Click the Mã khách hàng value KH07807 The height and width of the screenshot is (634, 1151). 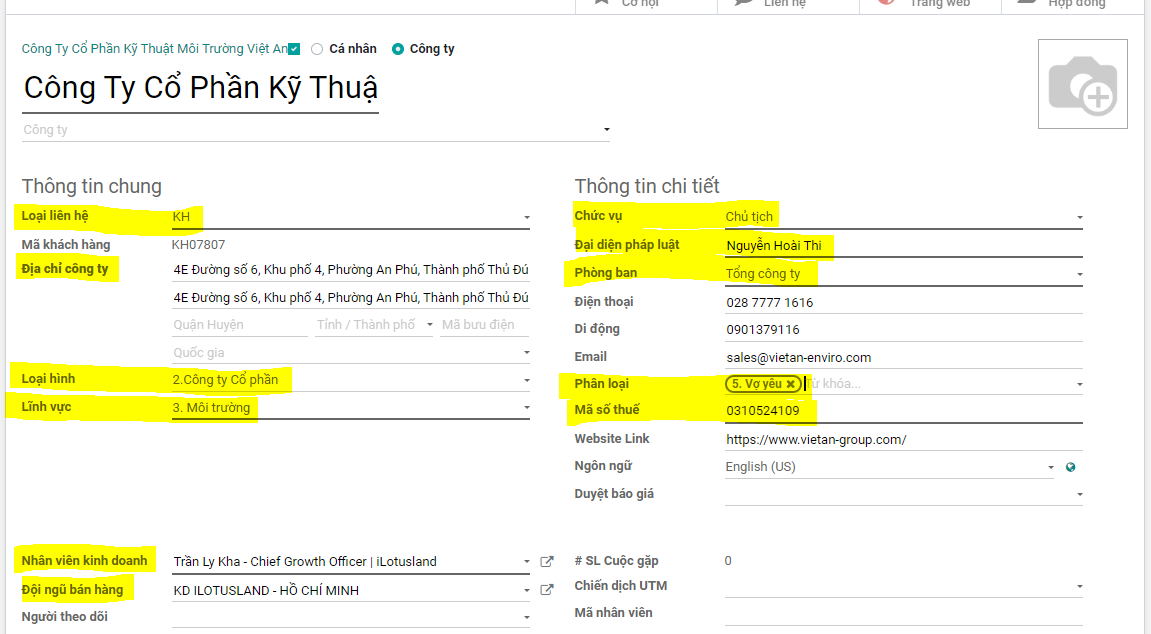click(198, 244)
